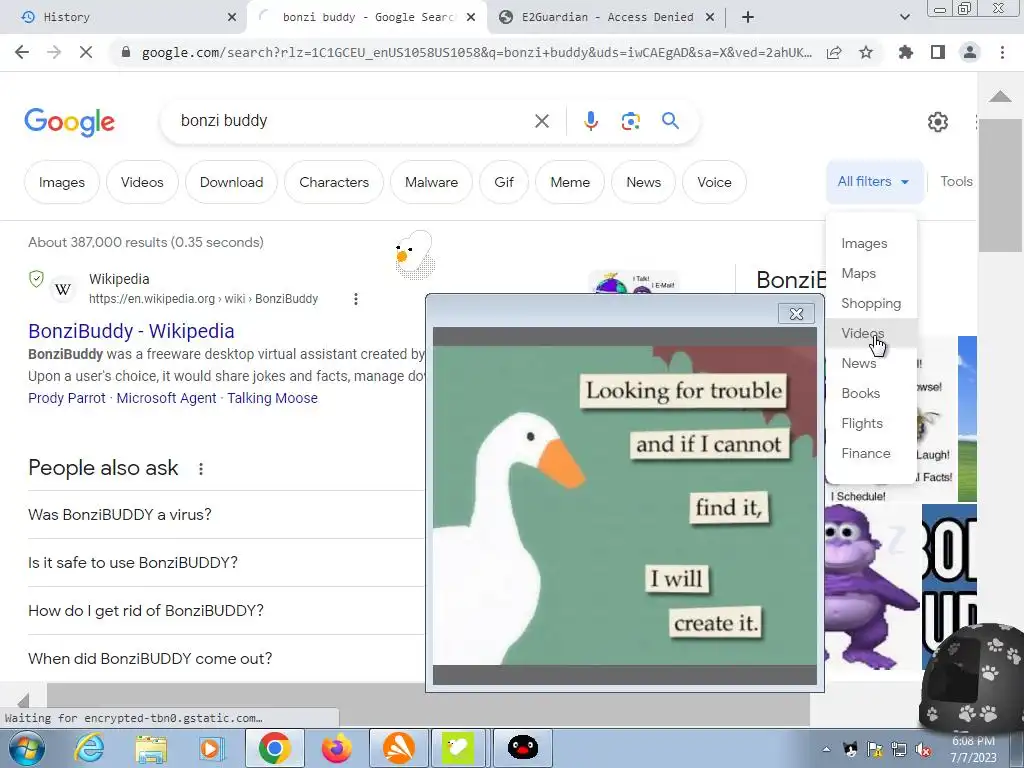Click the share page icon in address bar
The image size is (1024, 768).
coord(834,53)
